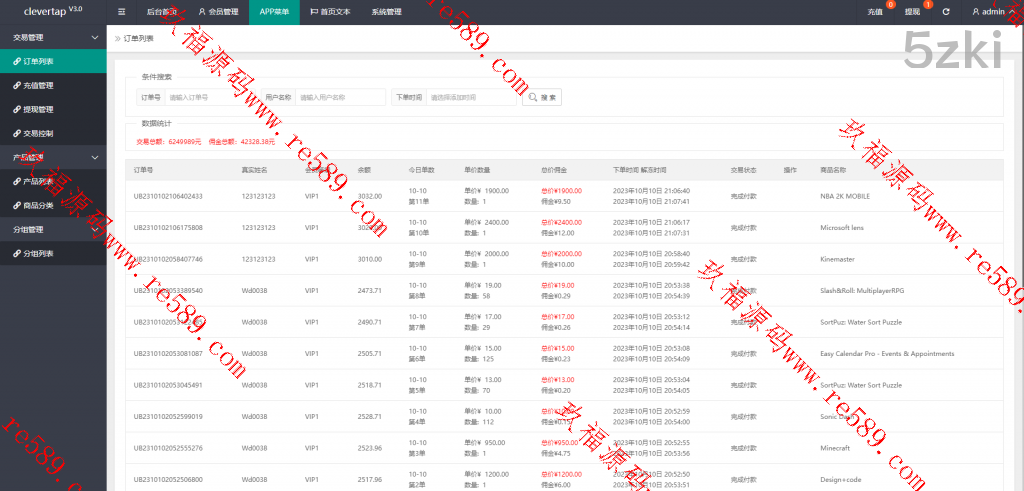The width and height of the screenshot is (1024, 491).
Task: Open 提现 notifications with badge 1
Action: (912, 12)
